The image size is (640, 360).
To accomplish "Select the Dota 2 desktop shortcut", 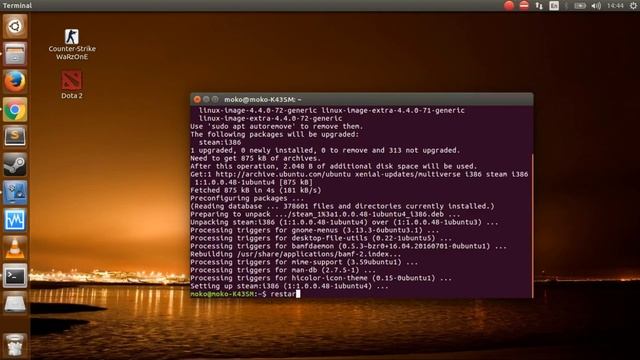I will pos(72,84).
